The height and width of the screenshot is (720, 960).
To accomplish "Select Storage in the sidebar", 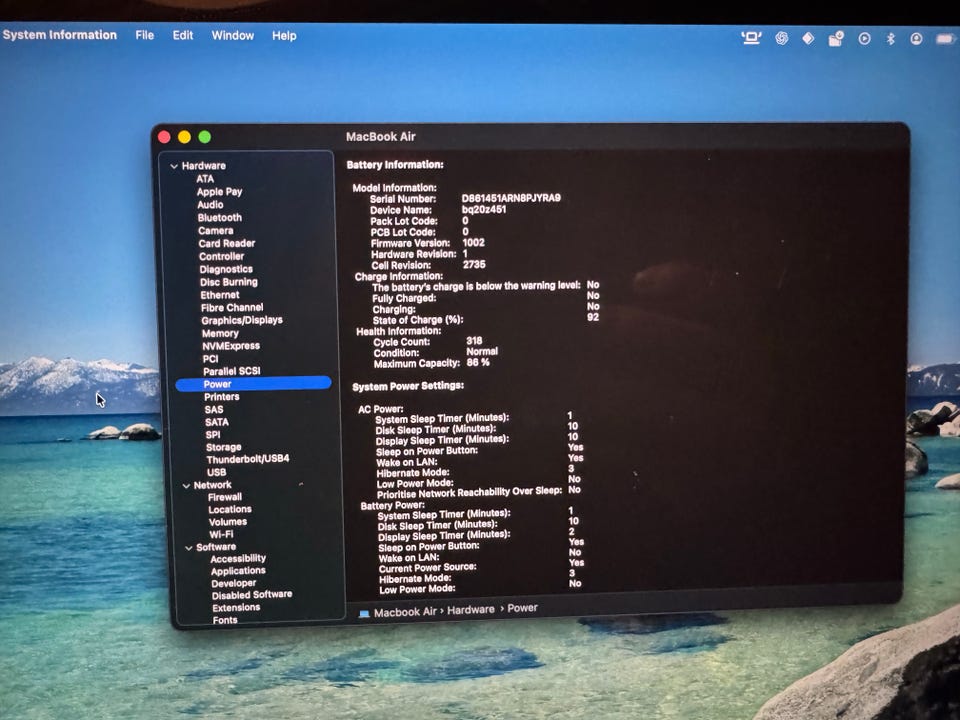I will [x=223, y=448].
